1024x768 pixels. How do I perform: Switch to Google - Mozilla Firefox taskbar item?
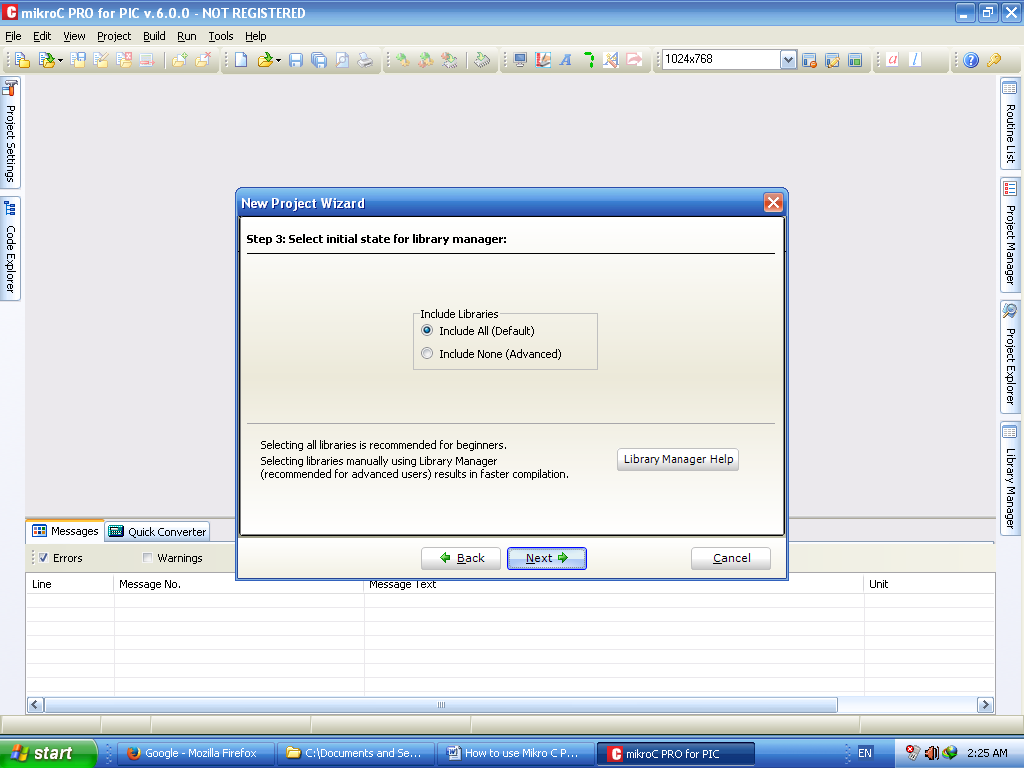[x=196, y=753]
